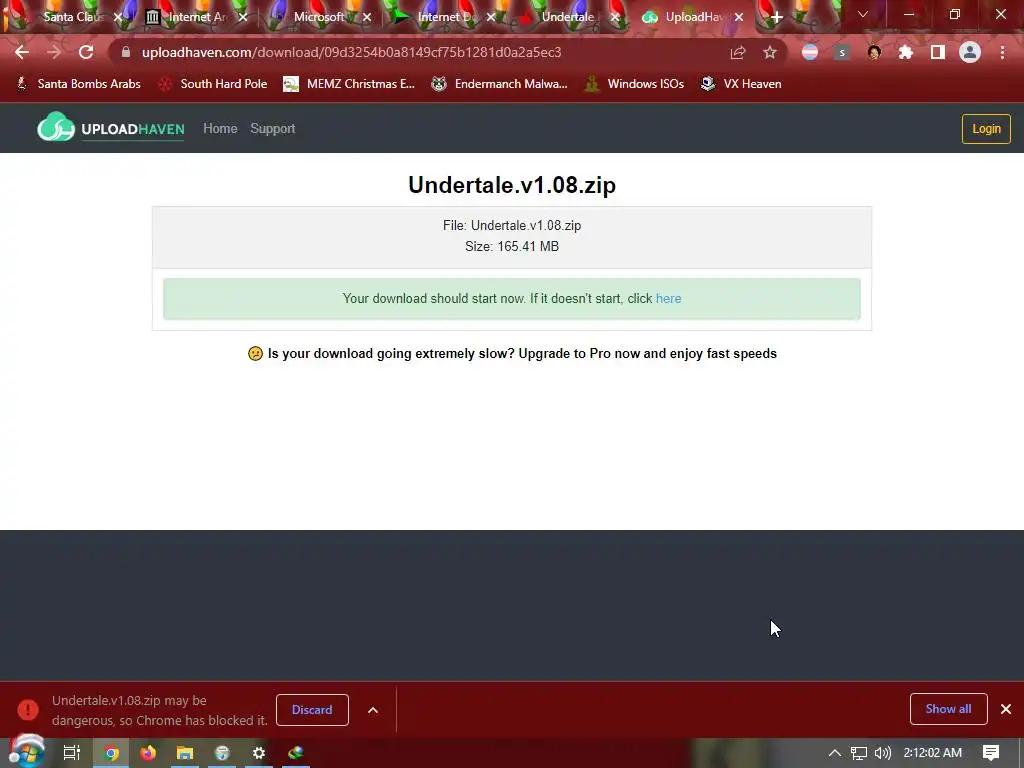Click the globe app icon on taskbar
Image resolution: width=1024 pixels, height=768 pixels.
222,753
